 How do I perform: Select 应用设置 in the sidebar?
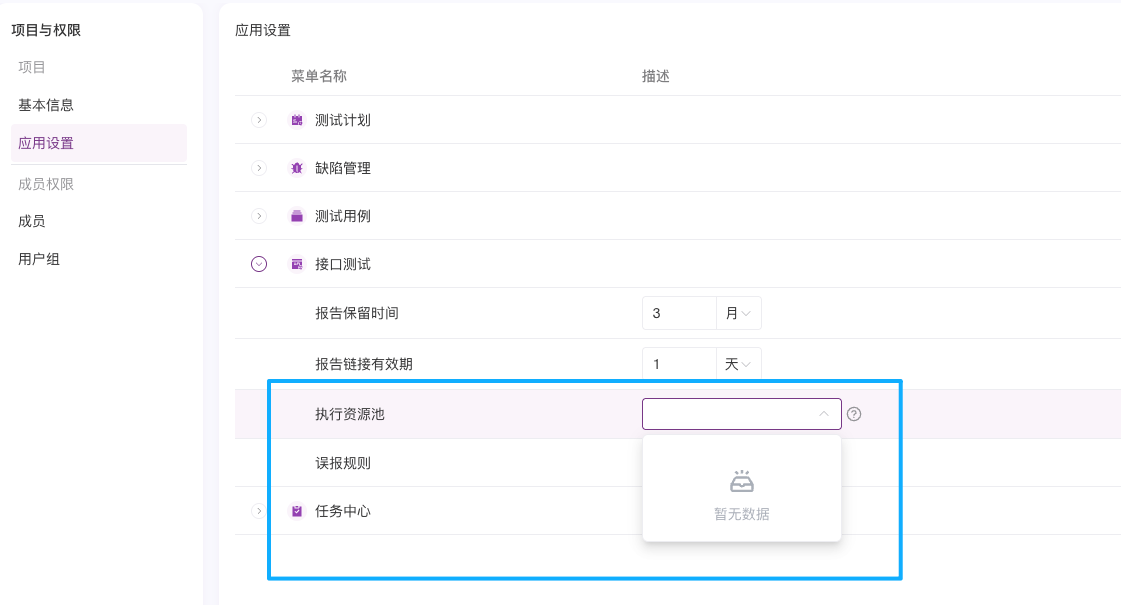pyautogui.click(x=46, y=143)
